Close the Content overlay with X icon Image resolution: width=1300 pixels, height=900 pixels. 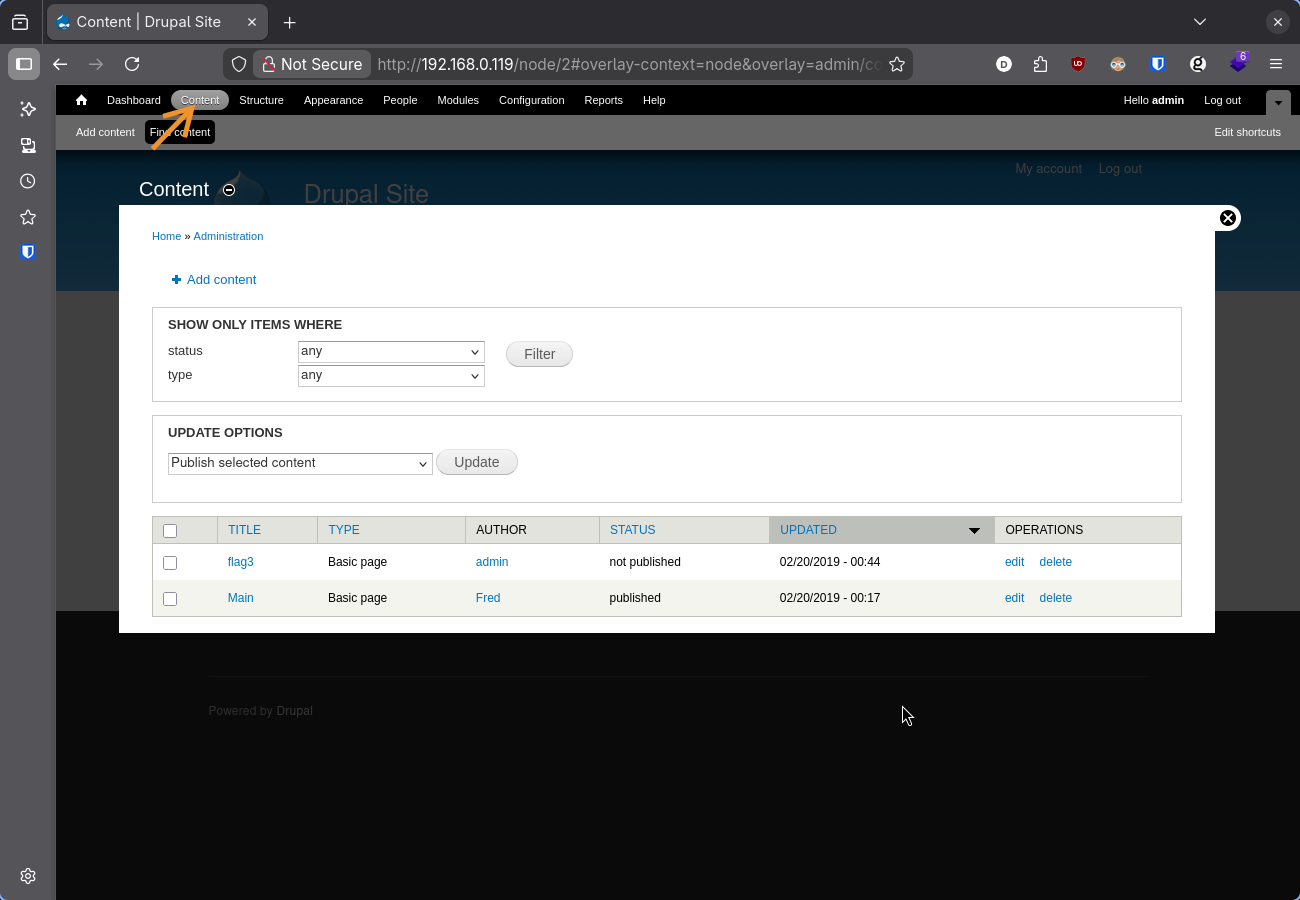1228,218
